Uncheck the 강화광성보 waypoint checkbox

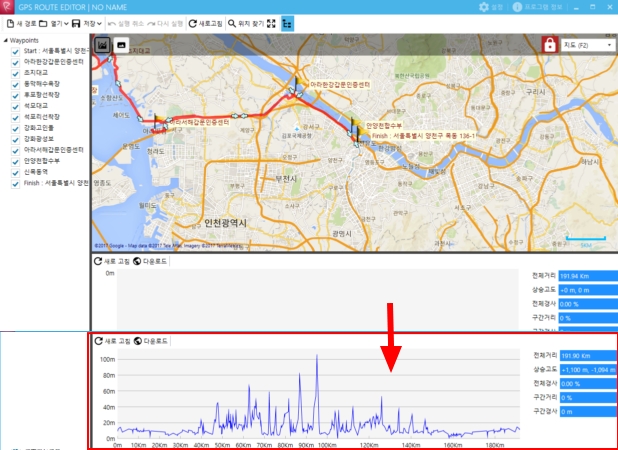click(15, 139)
